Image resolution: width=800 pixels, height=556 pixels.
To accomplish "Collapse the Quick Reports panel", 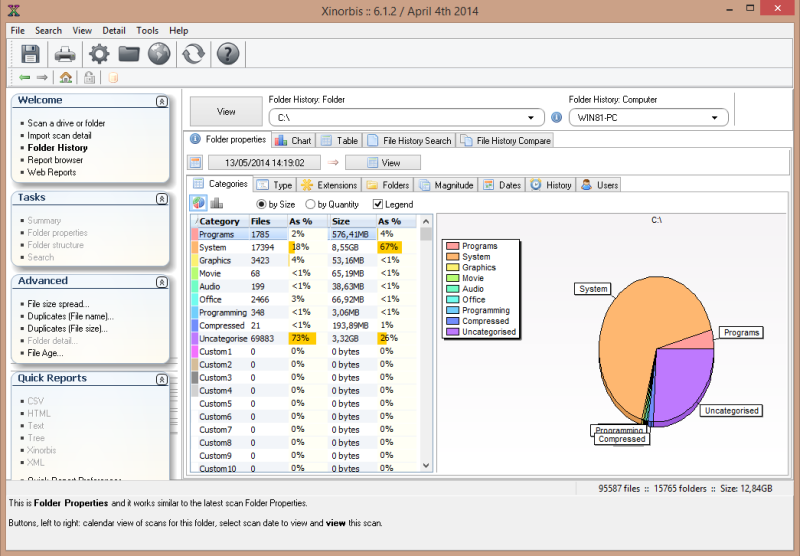I will [162, 380].
